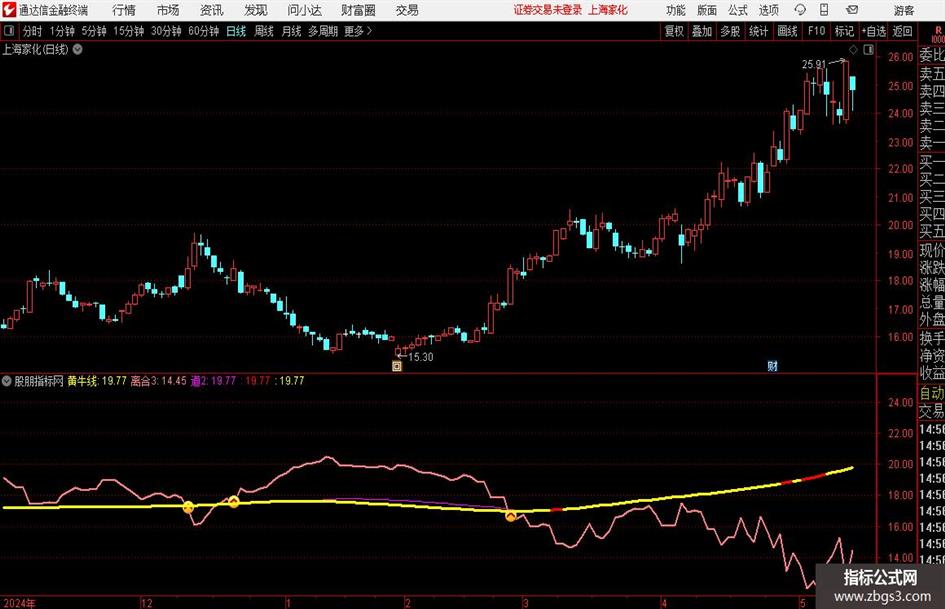Switch to the 5分钟 period tab
Screen dimensions: 945x609
pyautogui.click(x=94, y=31)
